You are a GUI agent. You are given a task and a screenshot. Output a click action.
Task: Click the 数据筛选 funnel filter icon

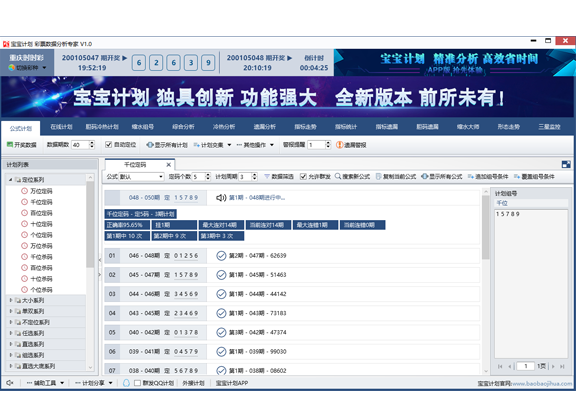tap(267, 176)
